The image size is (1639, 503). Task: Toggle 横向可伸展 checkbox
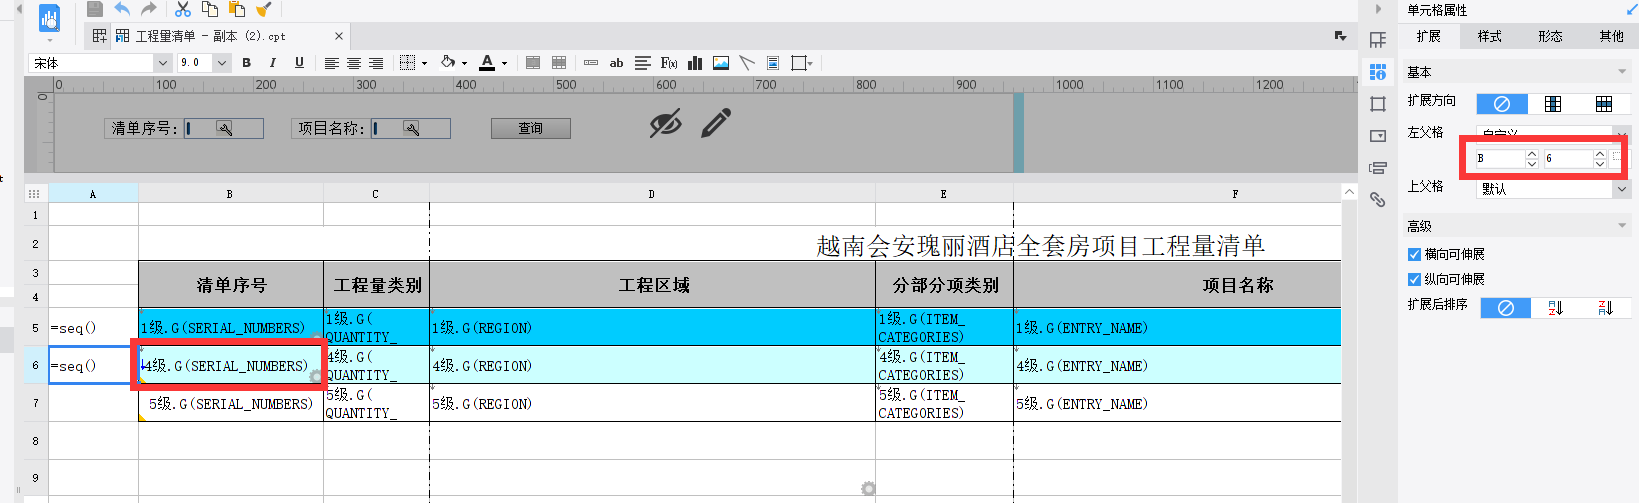tap(1414, 254)
